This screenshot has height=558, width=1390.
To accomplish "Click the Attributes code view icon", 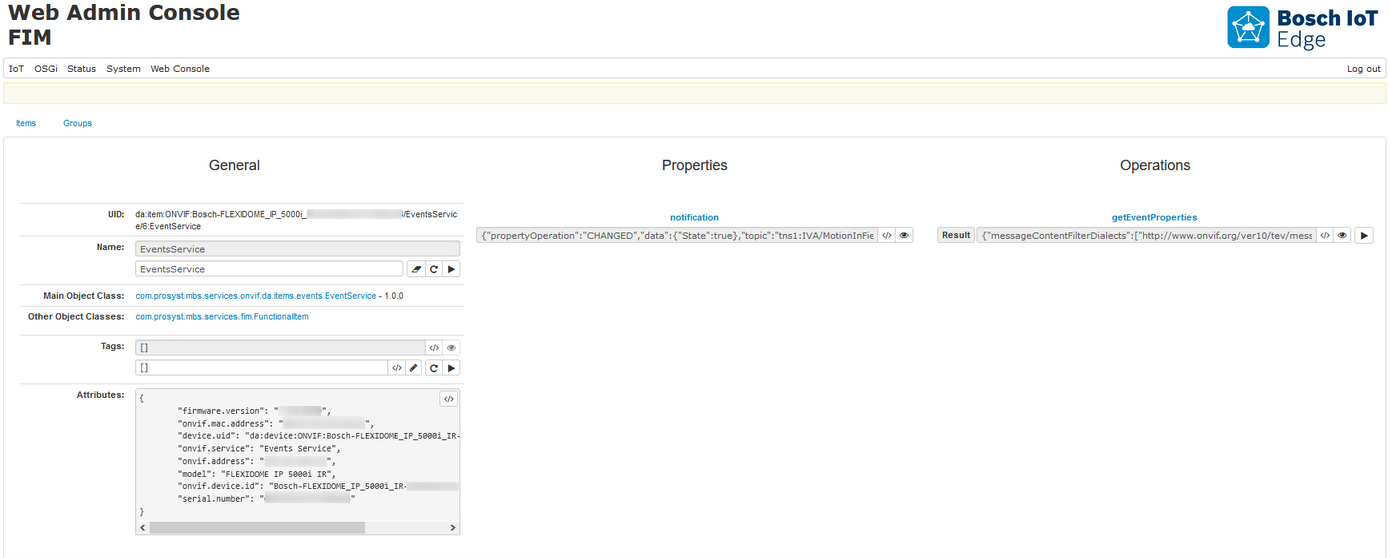I will [x=449, y=399].
